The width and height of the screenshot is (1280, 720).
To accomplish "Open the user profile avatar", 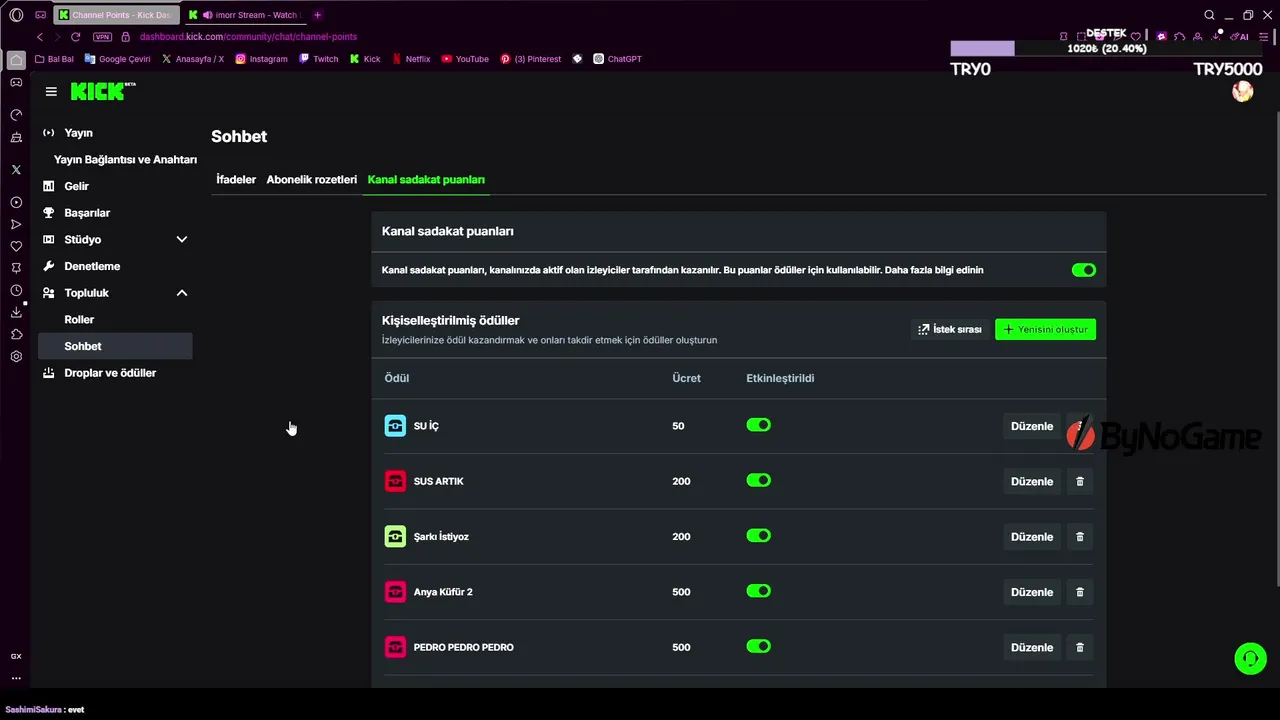I will (1242, 92).
